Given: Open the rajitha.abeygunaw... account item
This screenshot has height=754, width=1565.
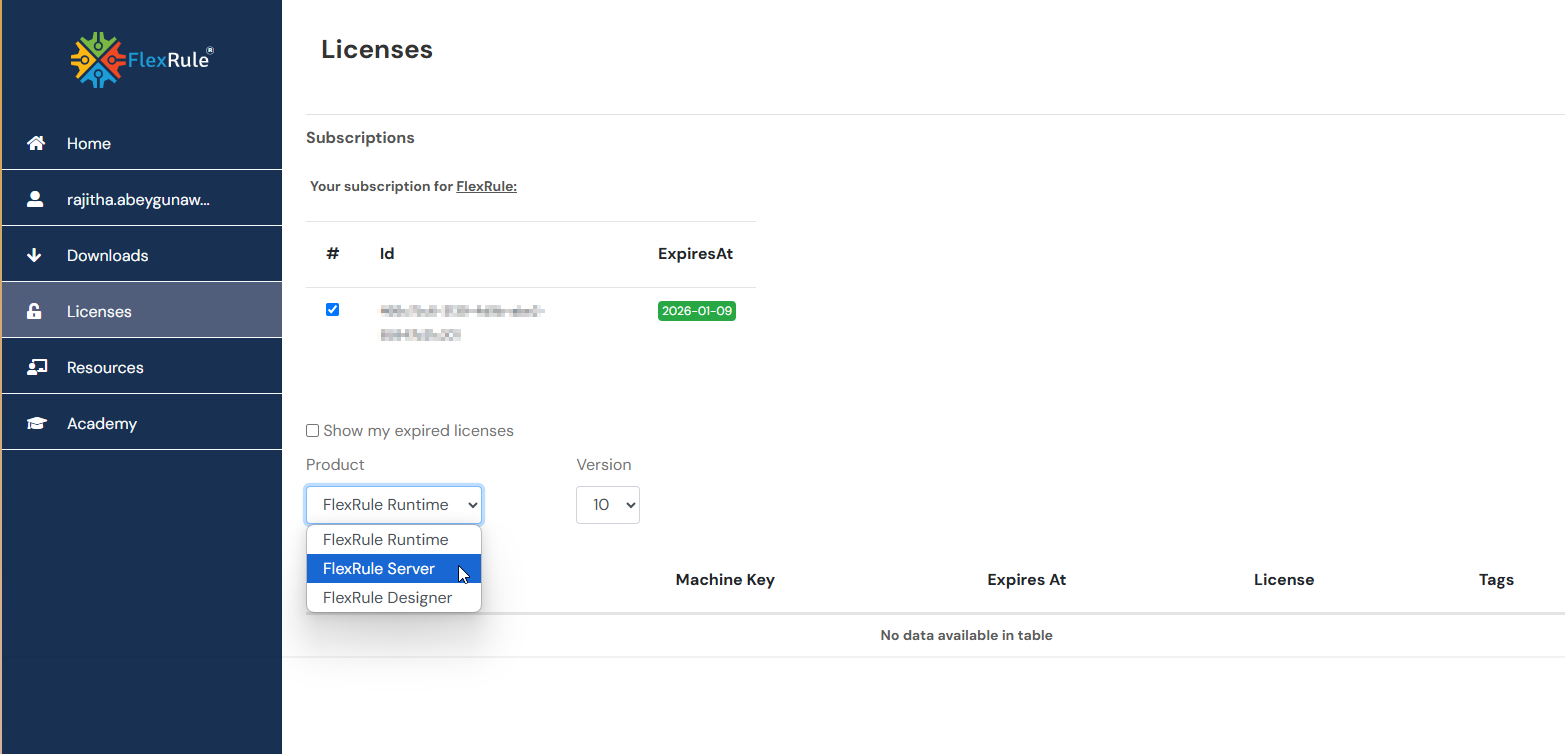Looking at the screenshot, I should [x=141, y=199].
